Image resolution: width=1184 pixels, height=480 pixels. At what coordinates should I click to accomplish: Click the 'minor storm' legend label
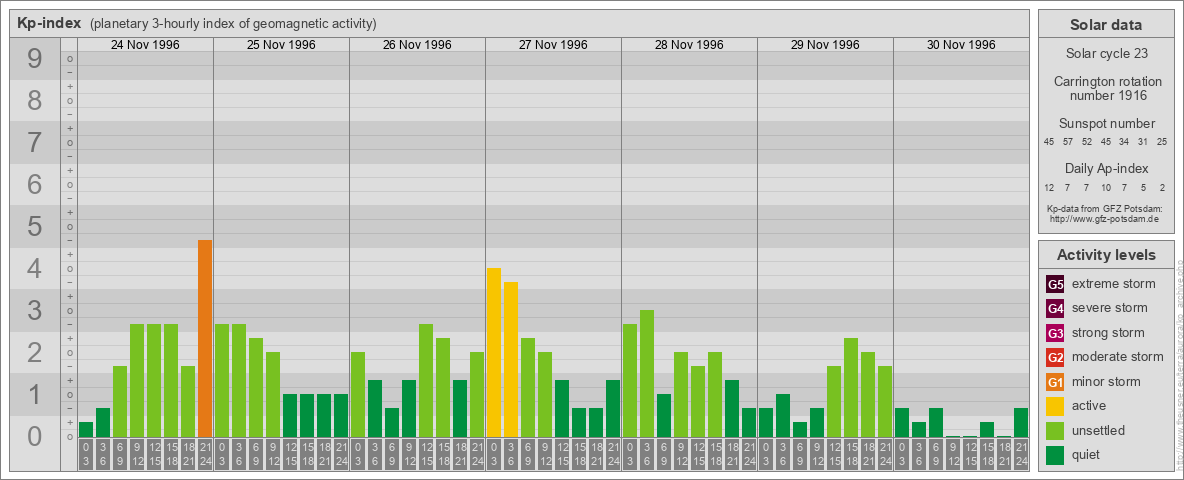(x=1106, y=381)
